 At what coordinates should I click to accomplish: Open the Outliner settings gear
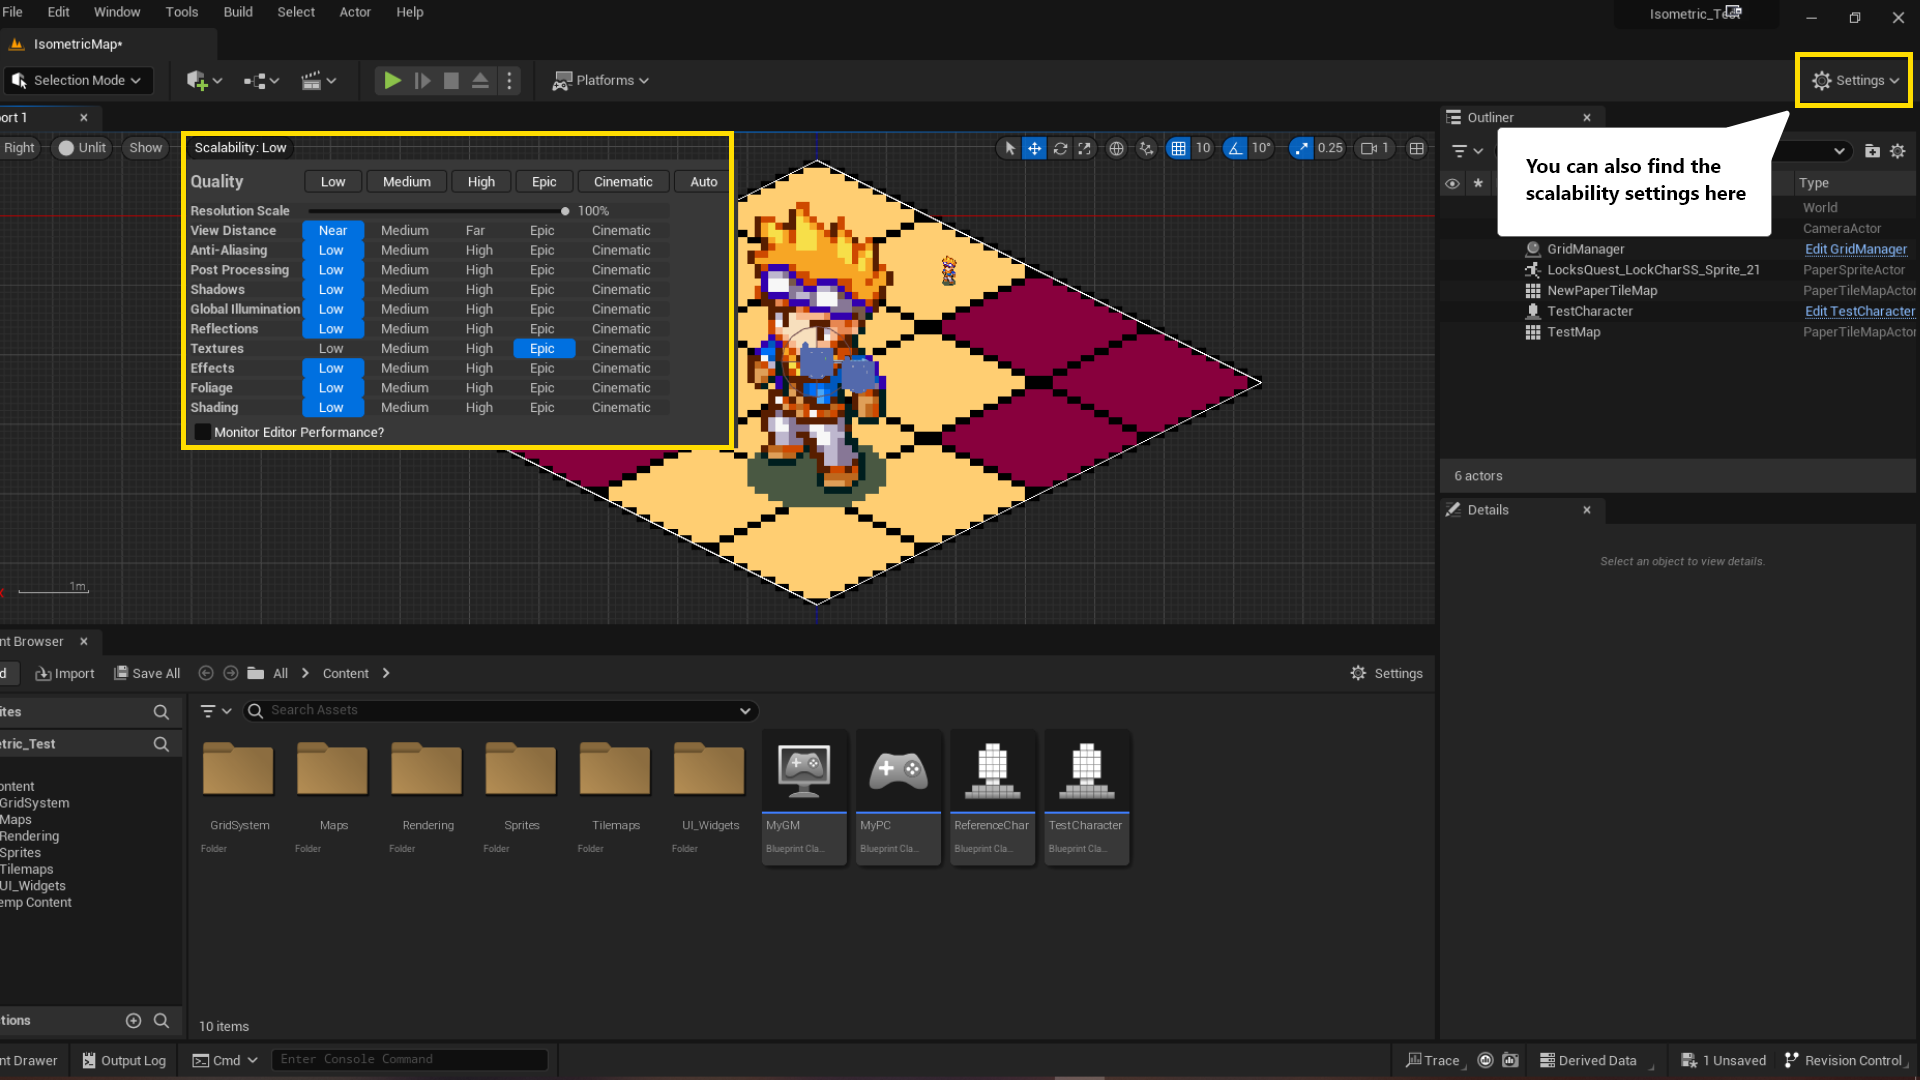[1898, 151]
